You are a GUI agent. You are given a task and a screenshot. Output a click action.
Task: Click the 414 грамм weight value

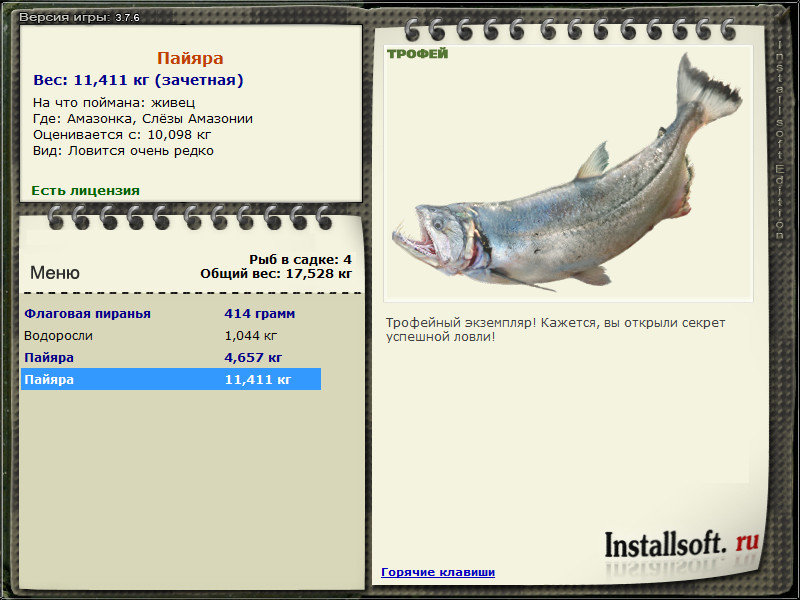point(260,313)
